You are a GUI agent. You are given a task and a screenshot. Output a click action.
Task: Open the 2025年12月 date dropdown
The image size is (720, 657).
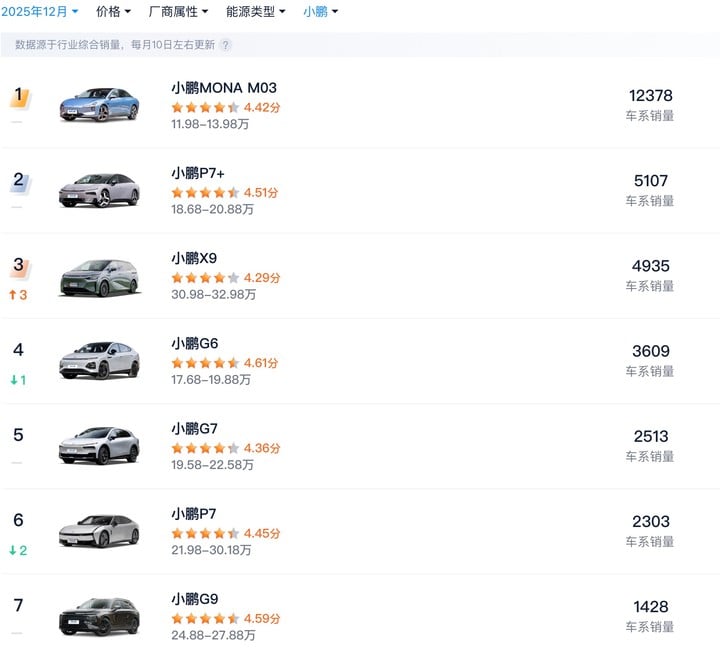click(x=40, y=12)
